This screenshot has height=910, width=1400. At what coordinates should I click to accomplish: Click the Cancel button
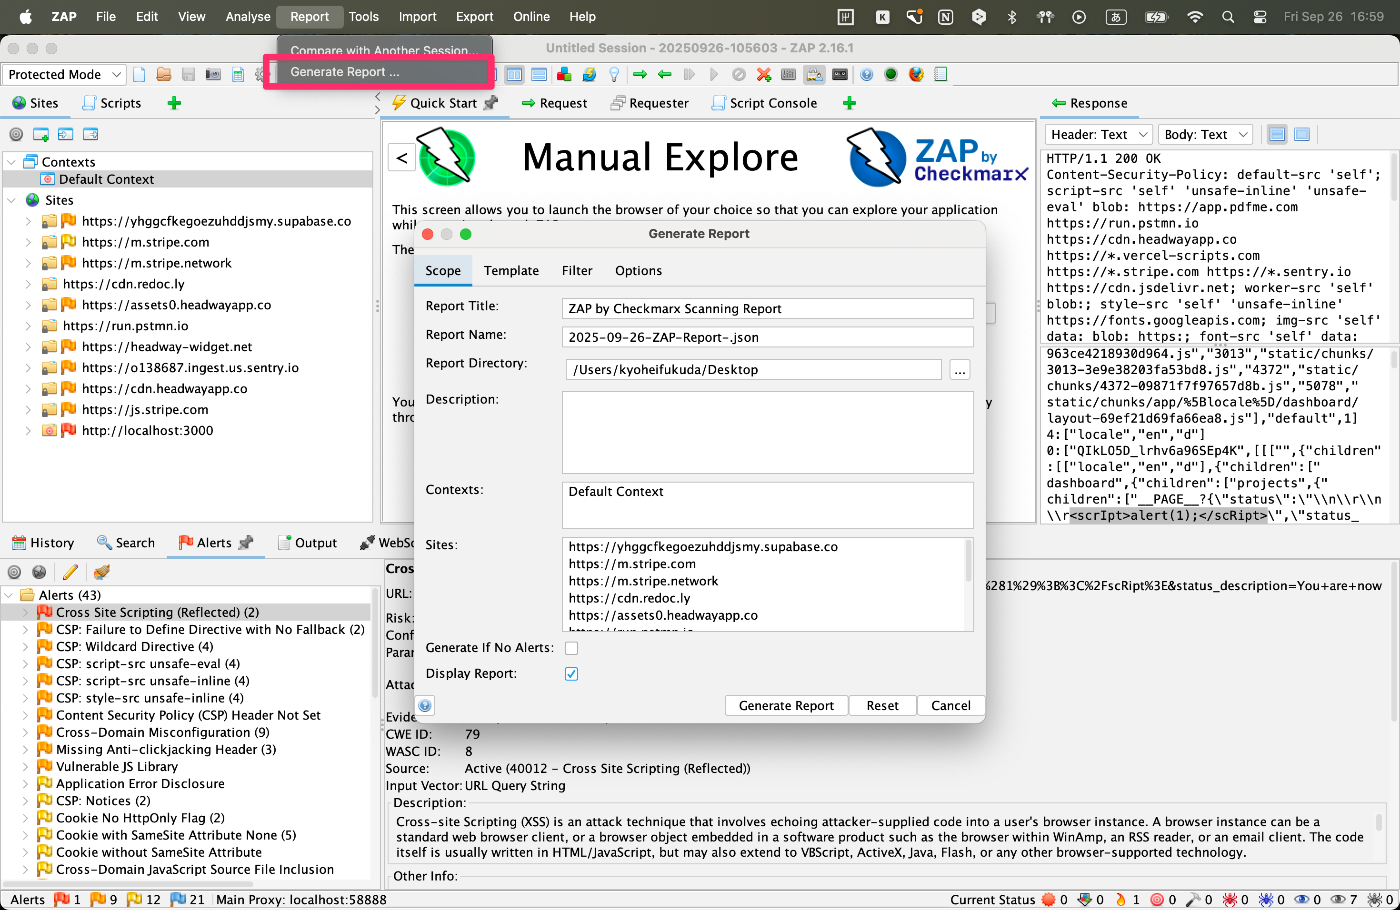[x=951, y=706]
